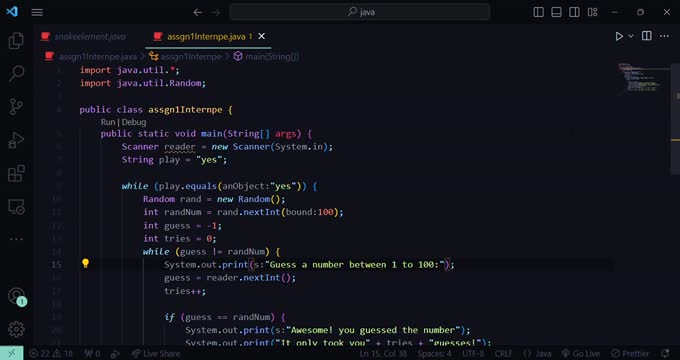This screenshot has height=360, width=680.
Task: Open the Source Control view
Action: pos(16,107)
